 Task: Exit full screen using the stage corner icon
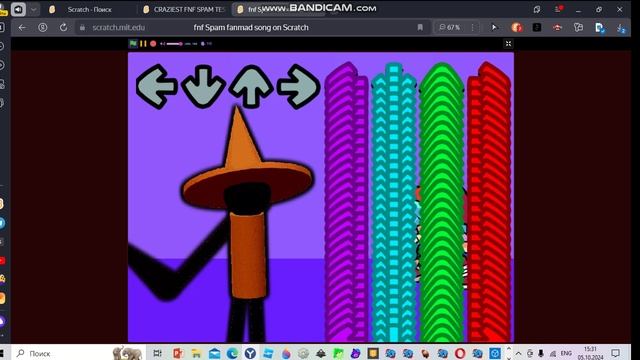point(508,44)
